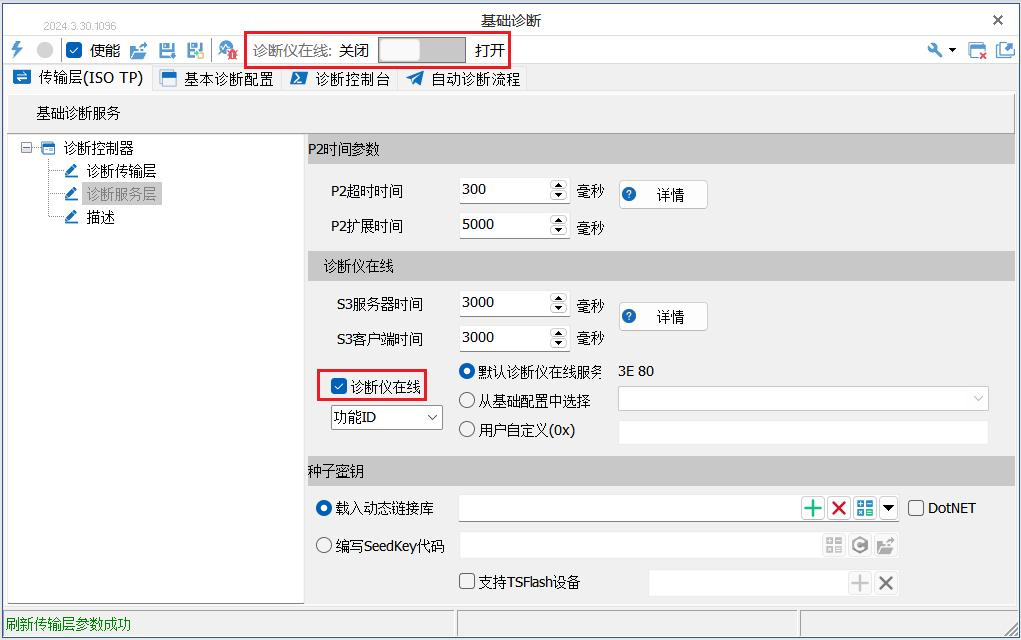Screen dimensions: 1021x640
Task: Decrease the P2扩展时间 value with down arrow
Action: click(x=558, y=230)
